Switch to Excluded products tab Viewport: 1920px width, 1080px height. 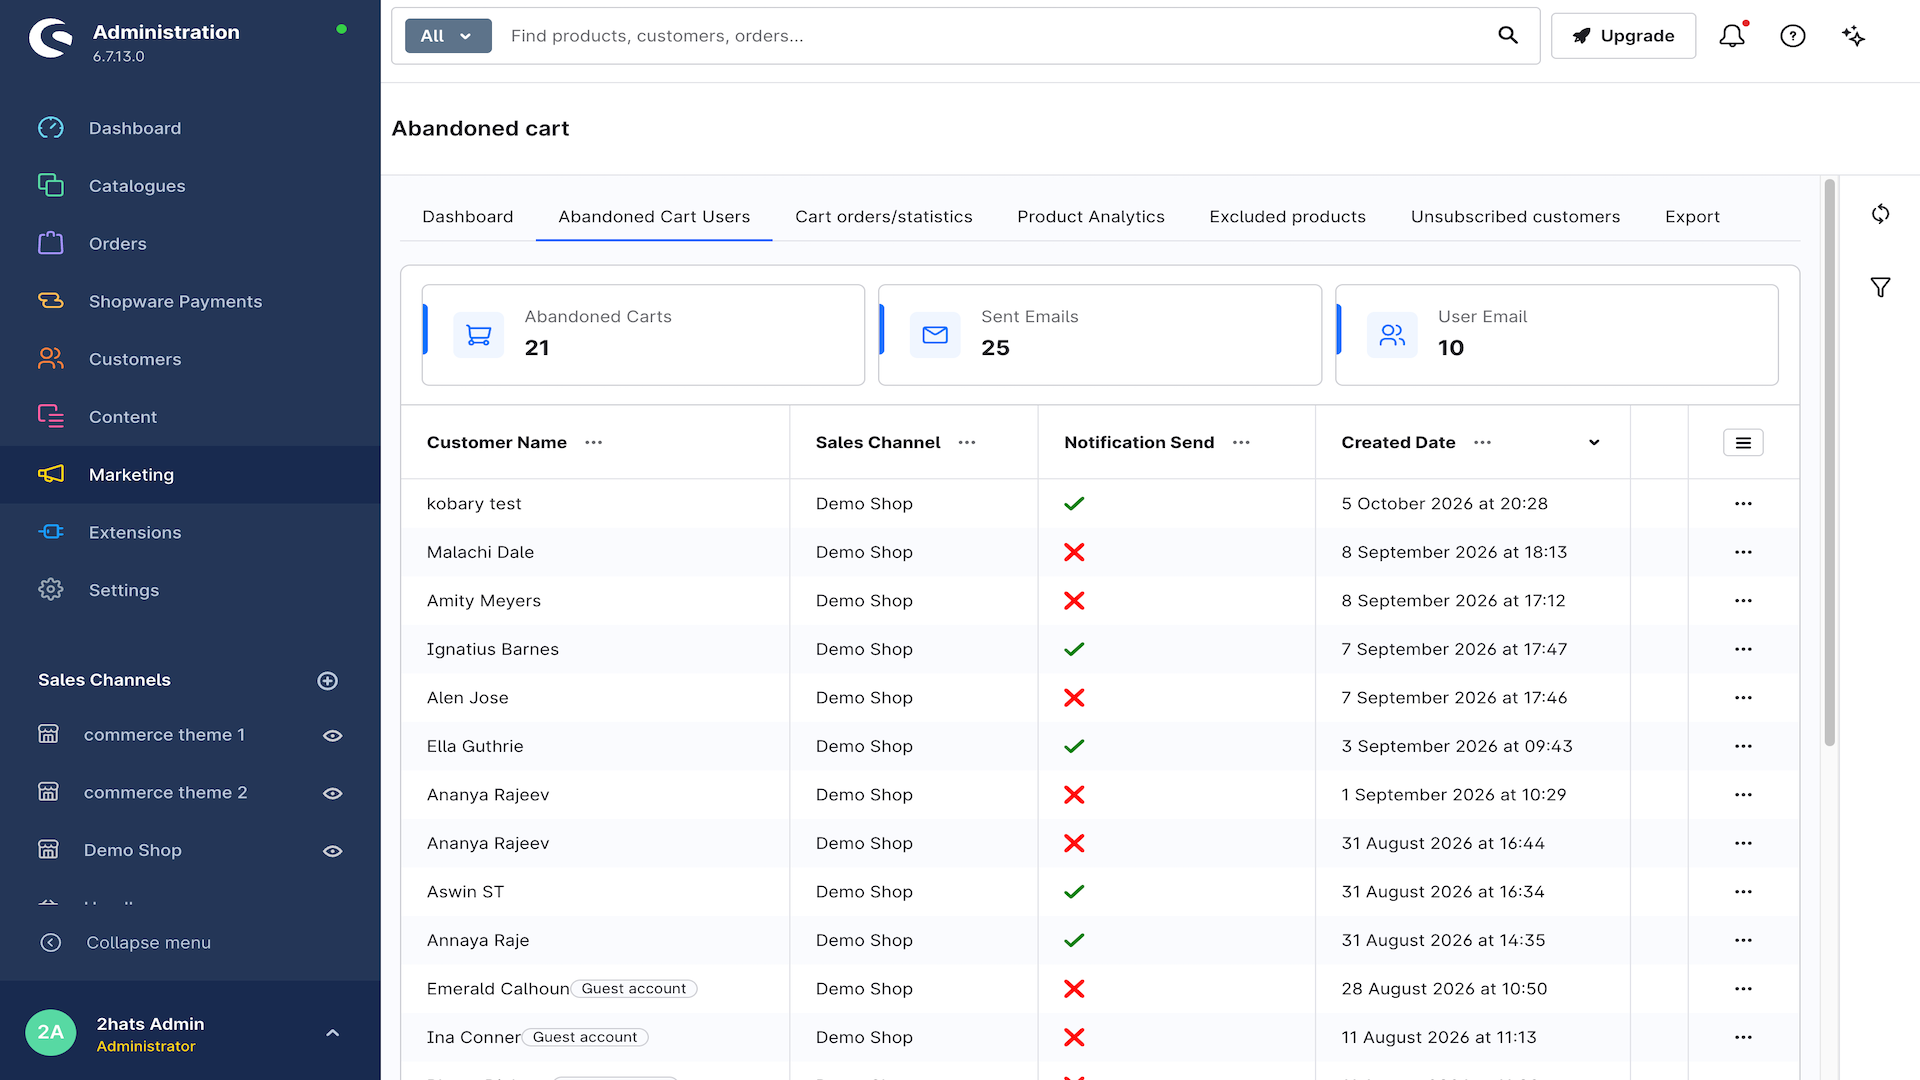(x=1287, y=217)
